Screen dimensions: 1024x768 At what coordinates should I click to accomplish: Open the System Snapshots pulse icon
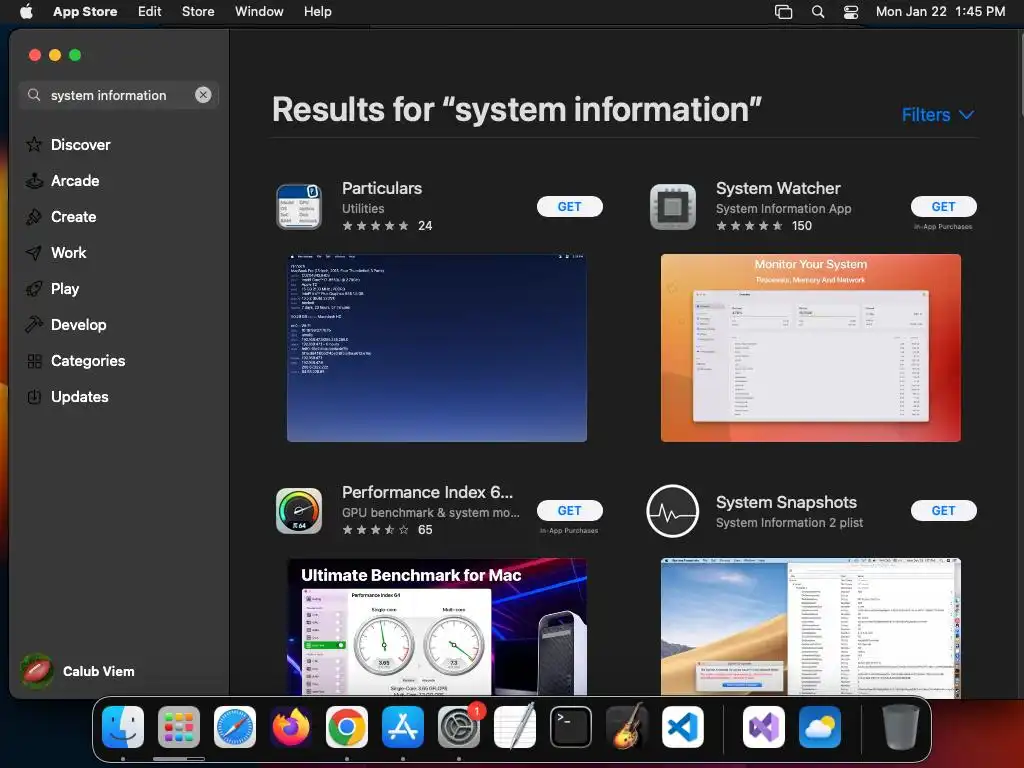[673, 511]
